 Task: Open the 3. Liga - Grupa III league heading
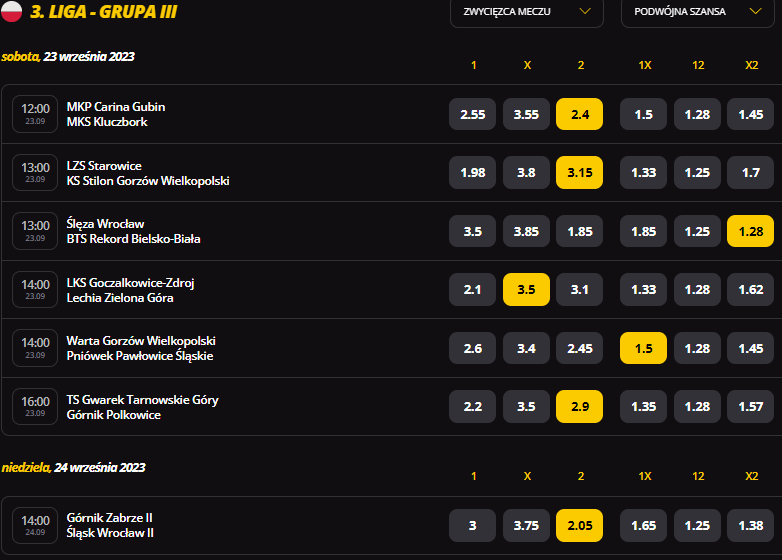pos(104,11)
